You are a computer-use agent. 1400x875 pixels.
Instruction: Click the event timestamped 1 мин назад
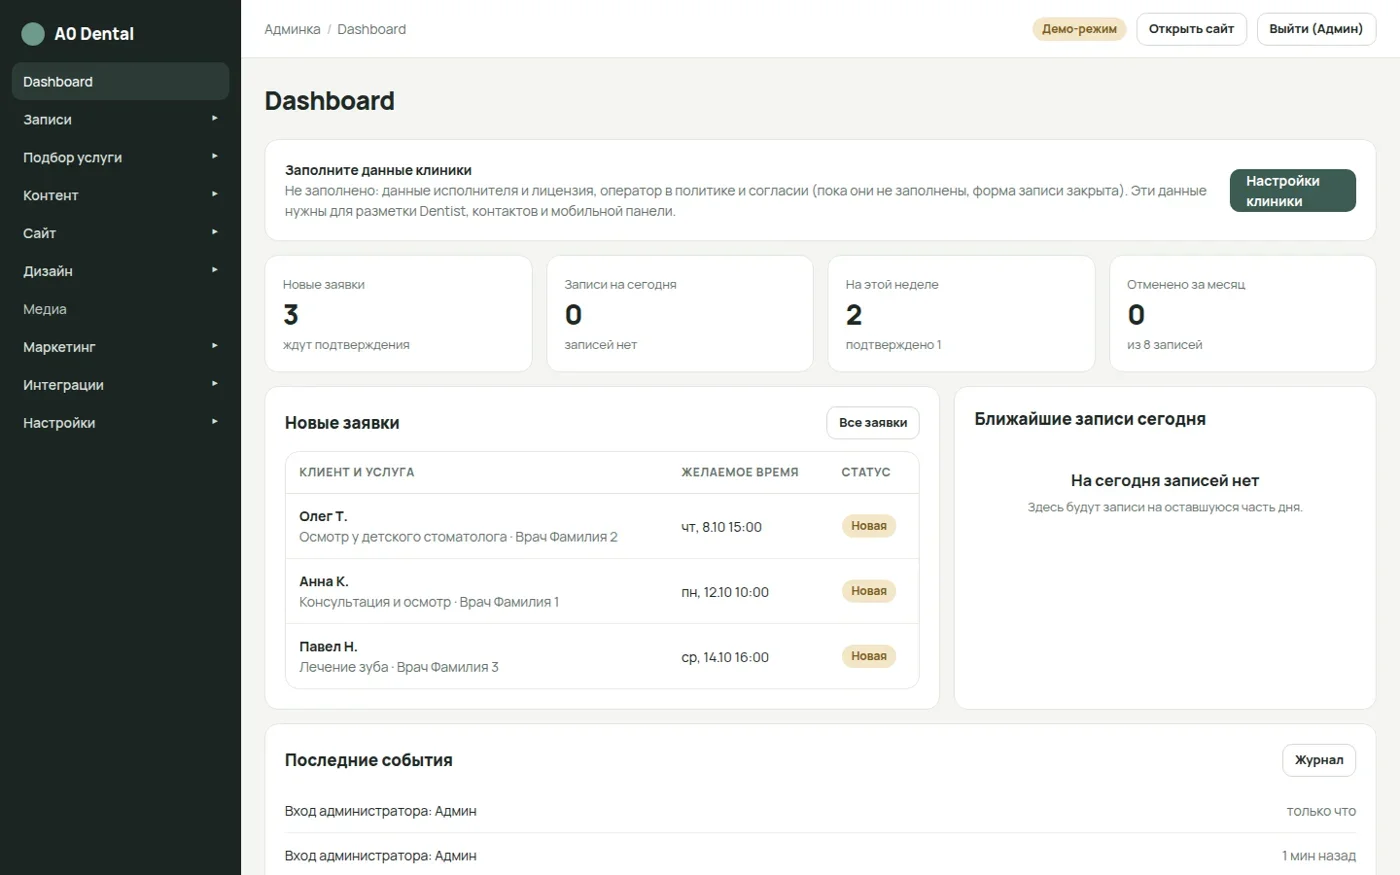[x=820, y=856]
